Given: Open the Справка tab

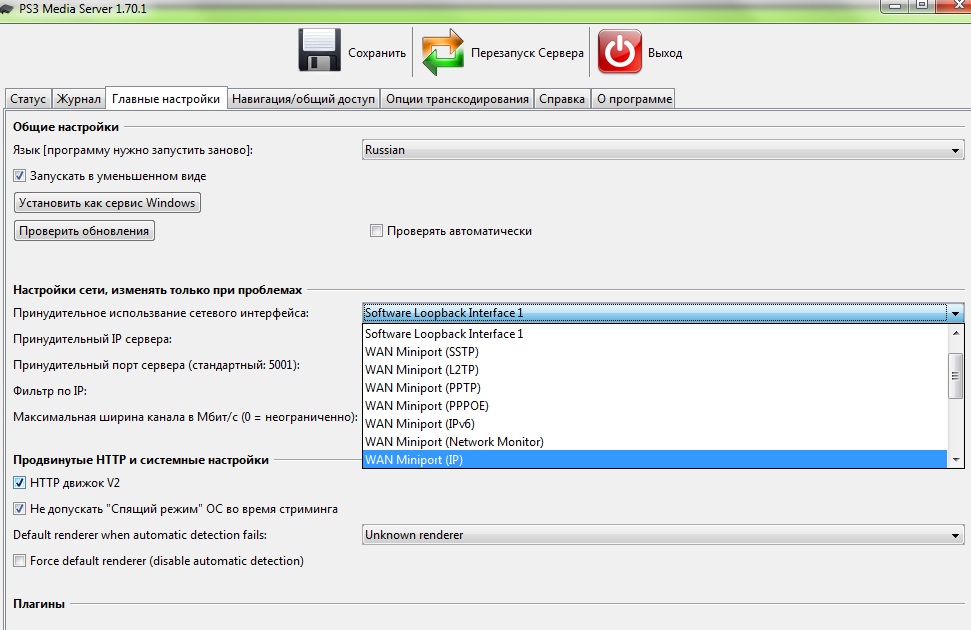Looking at the screenshot, I should tap(562, 99).
